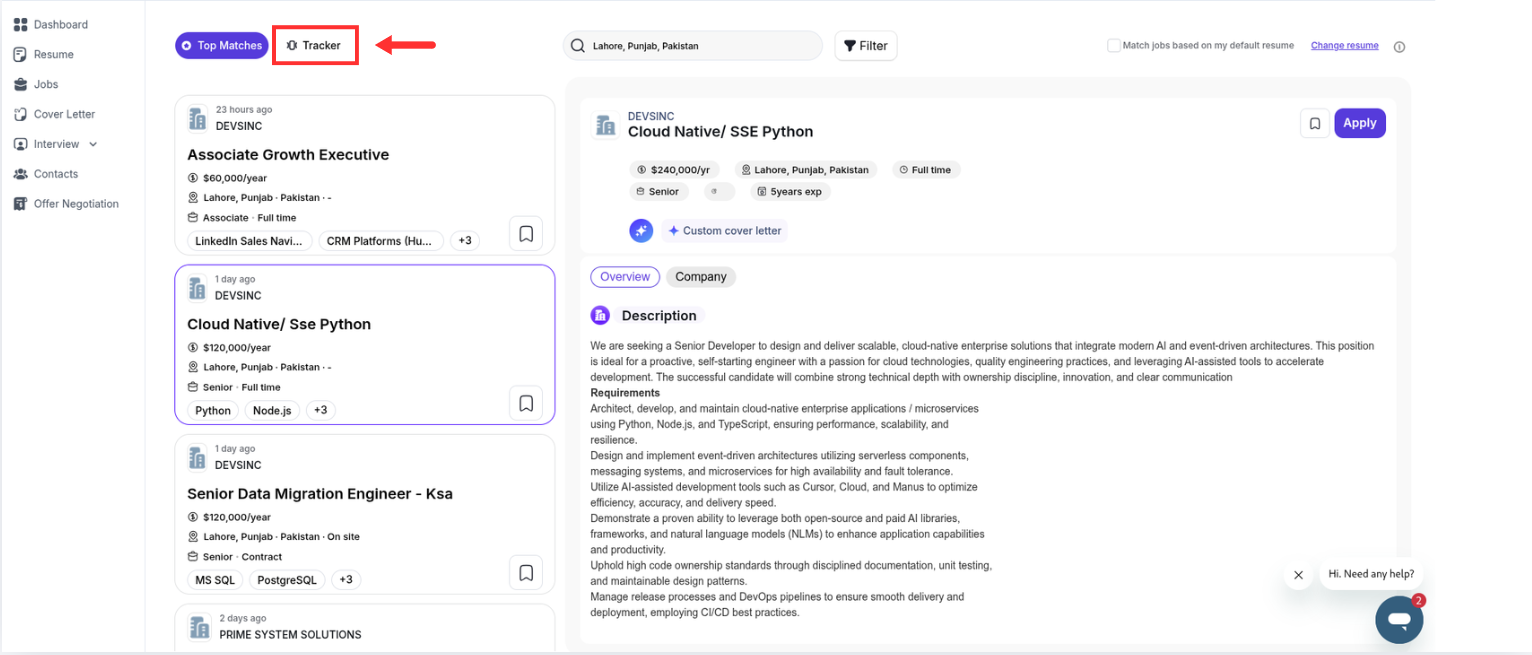Image resolution: width=1532 pixels, height=655 pixels.
Task: Click the CRM Platforms skill tag
Action: click(x=381, y=241)
